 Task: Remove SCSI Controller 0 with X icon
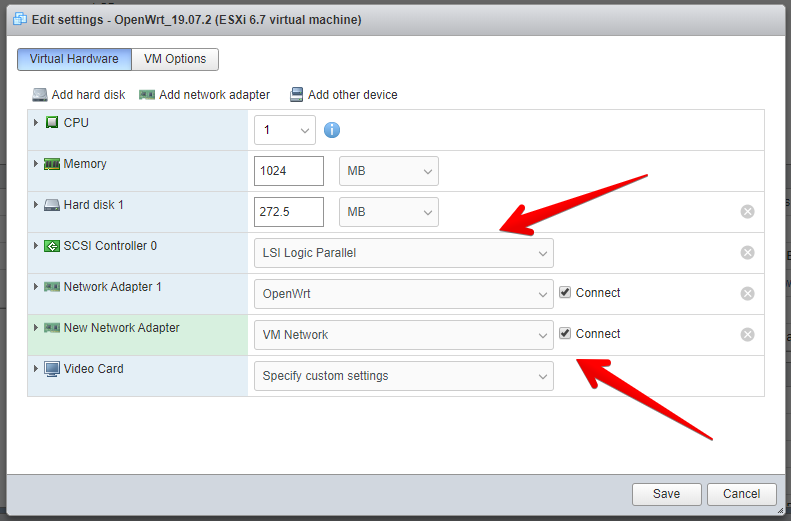tap(747, 253)
